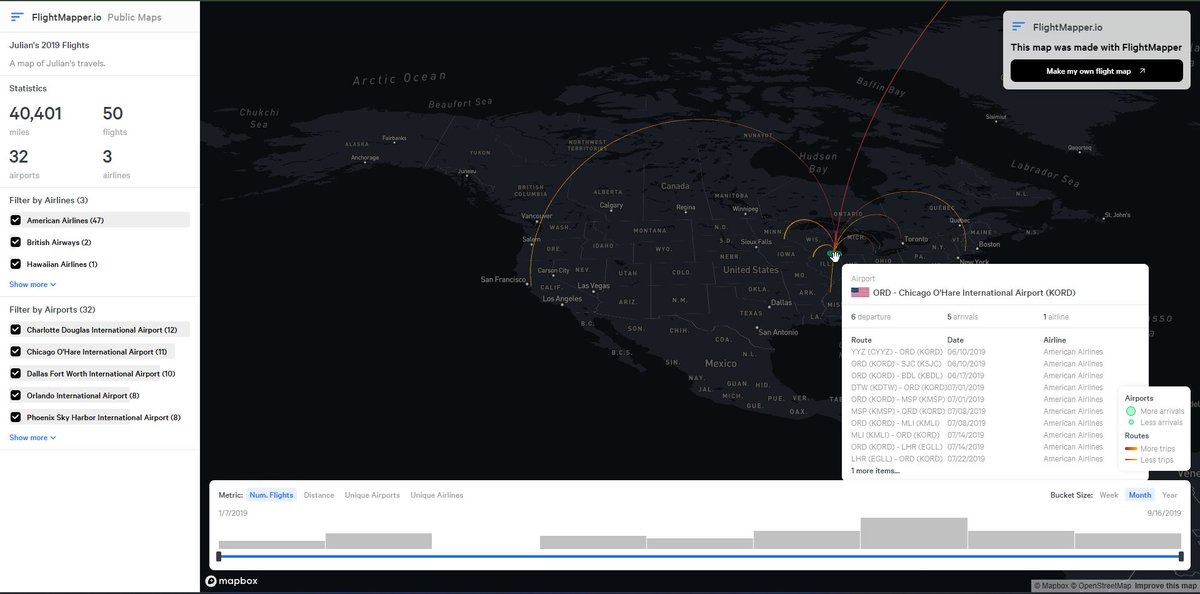Viewport: 1200px width, 594px height.
Task: Click the 50 flights statistic
Action: pos(114,120)
